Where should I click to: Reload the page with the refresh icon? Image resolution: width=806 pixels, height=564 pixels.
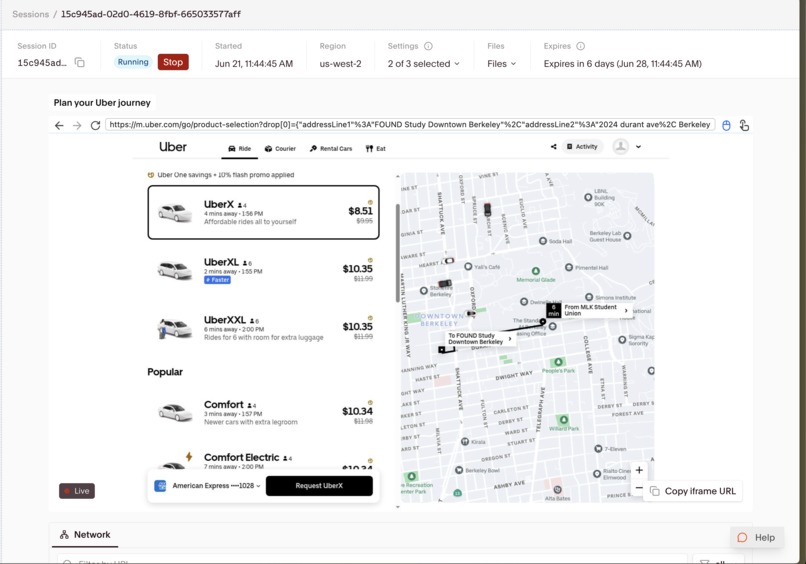pos(95,125)
